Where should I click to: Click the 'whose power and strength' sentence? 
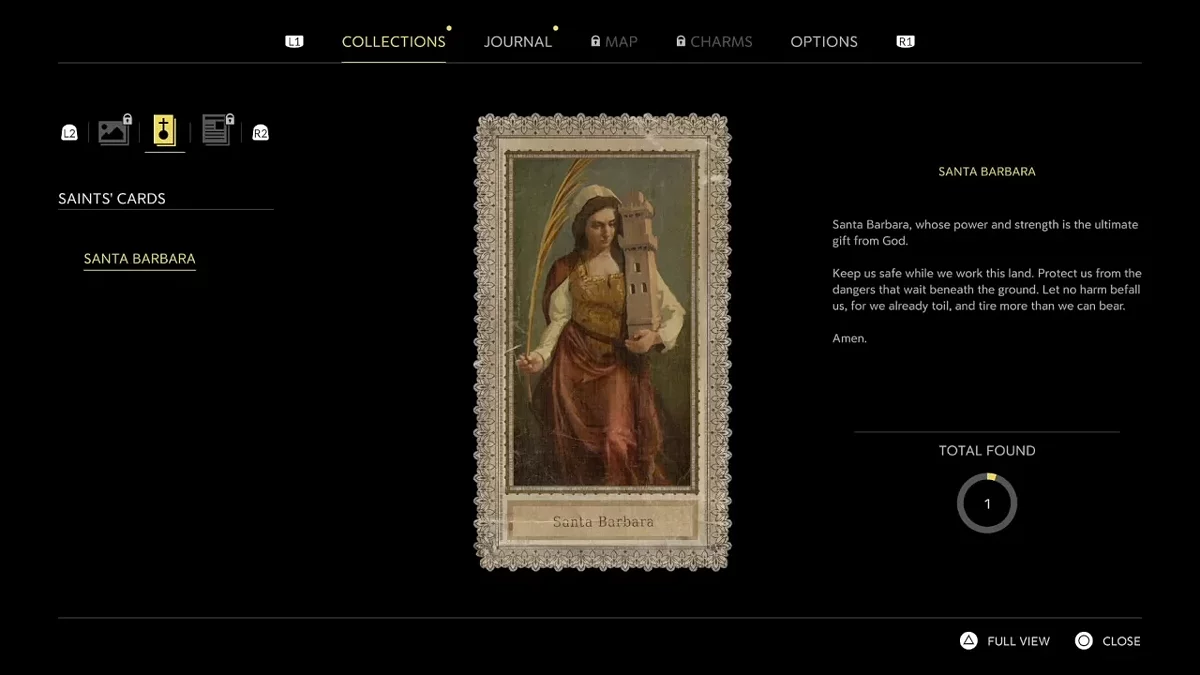[985, 233]
